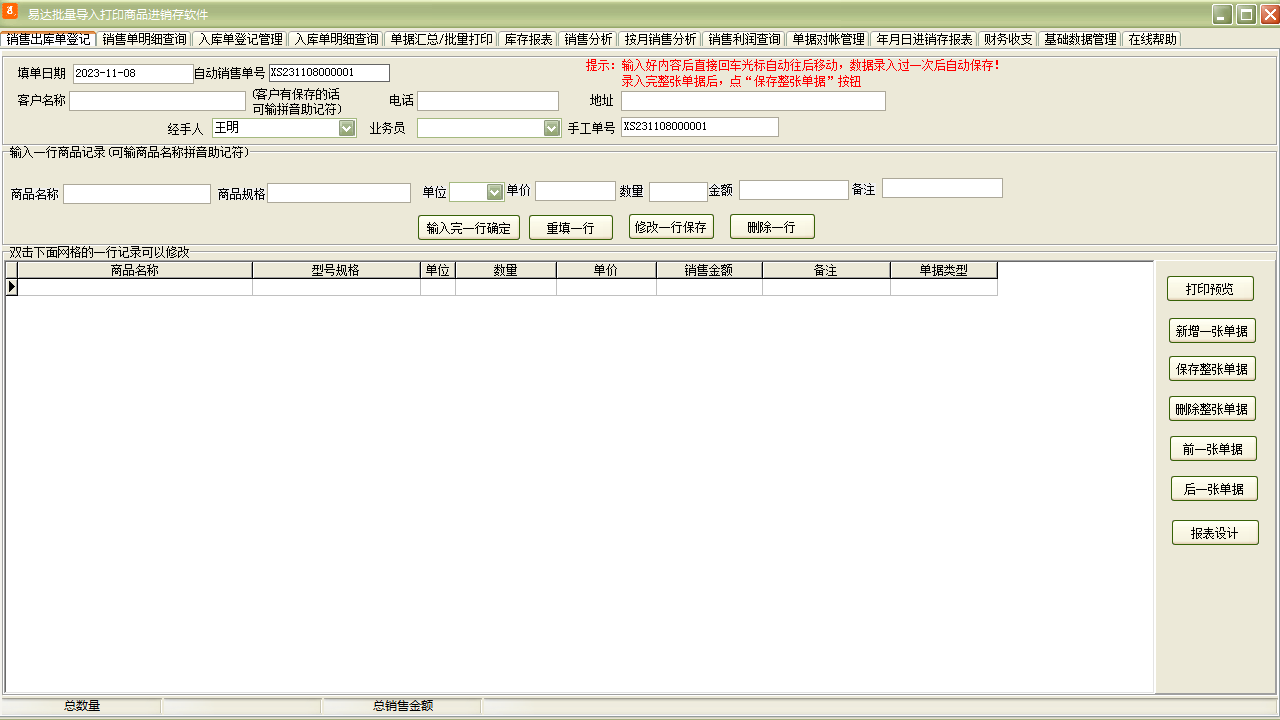The image size is (1280, 720).
Task: Click 输入完一行确定 button
Action: click(469, 228)
